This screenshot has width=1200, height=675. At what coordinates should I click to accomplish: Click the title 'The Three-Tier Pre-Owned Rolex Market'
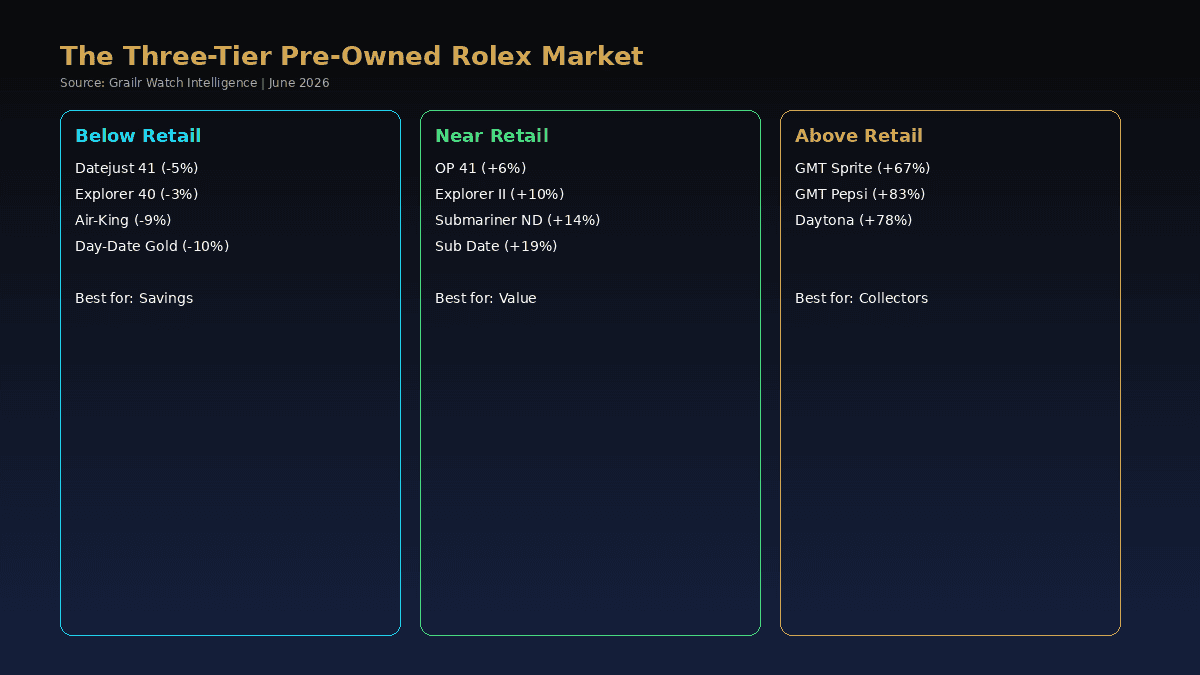pyautogui.click(x=351, y=56)
